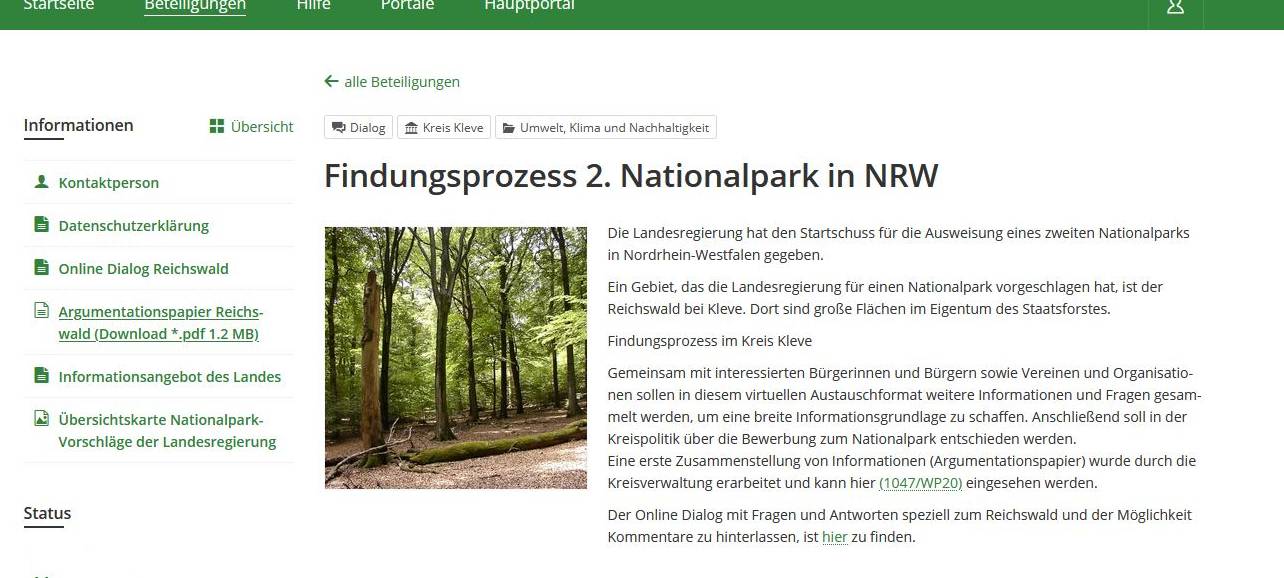Screen dimensions: 1284x578
Task: Download the Argumentationspapier Reichswald PDF
Action: pyautogui.click(x=160, y=322)
